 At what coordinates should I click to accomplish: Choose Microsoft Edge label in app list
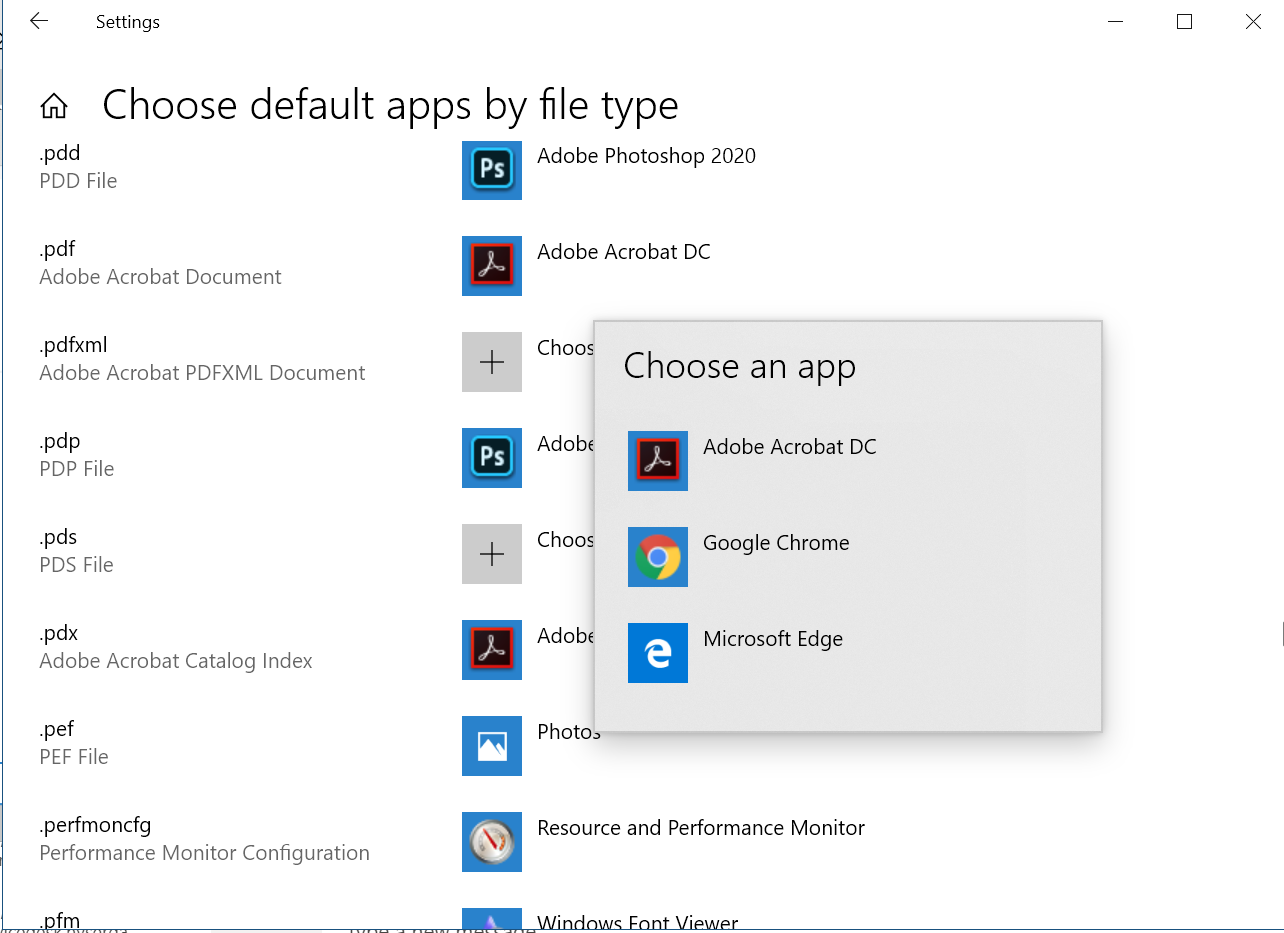[773, 639]
